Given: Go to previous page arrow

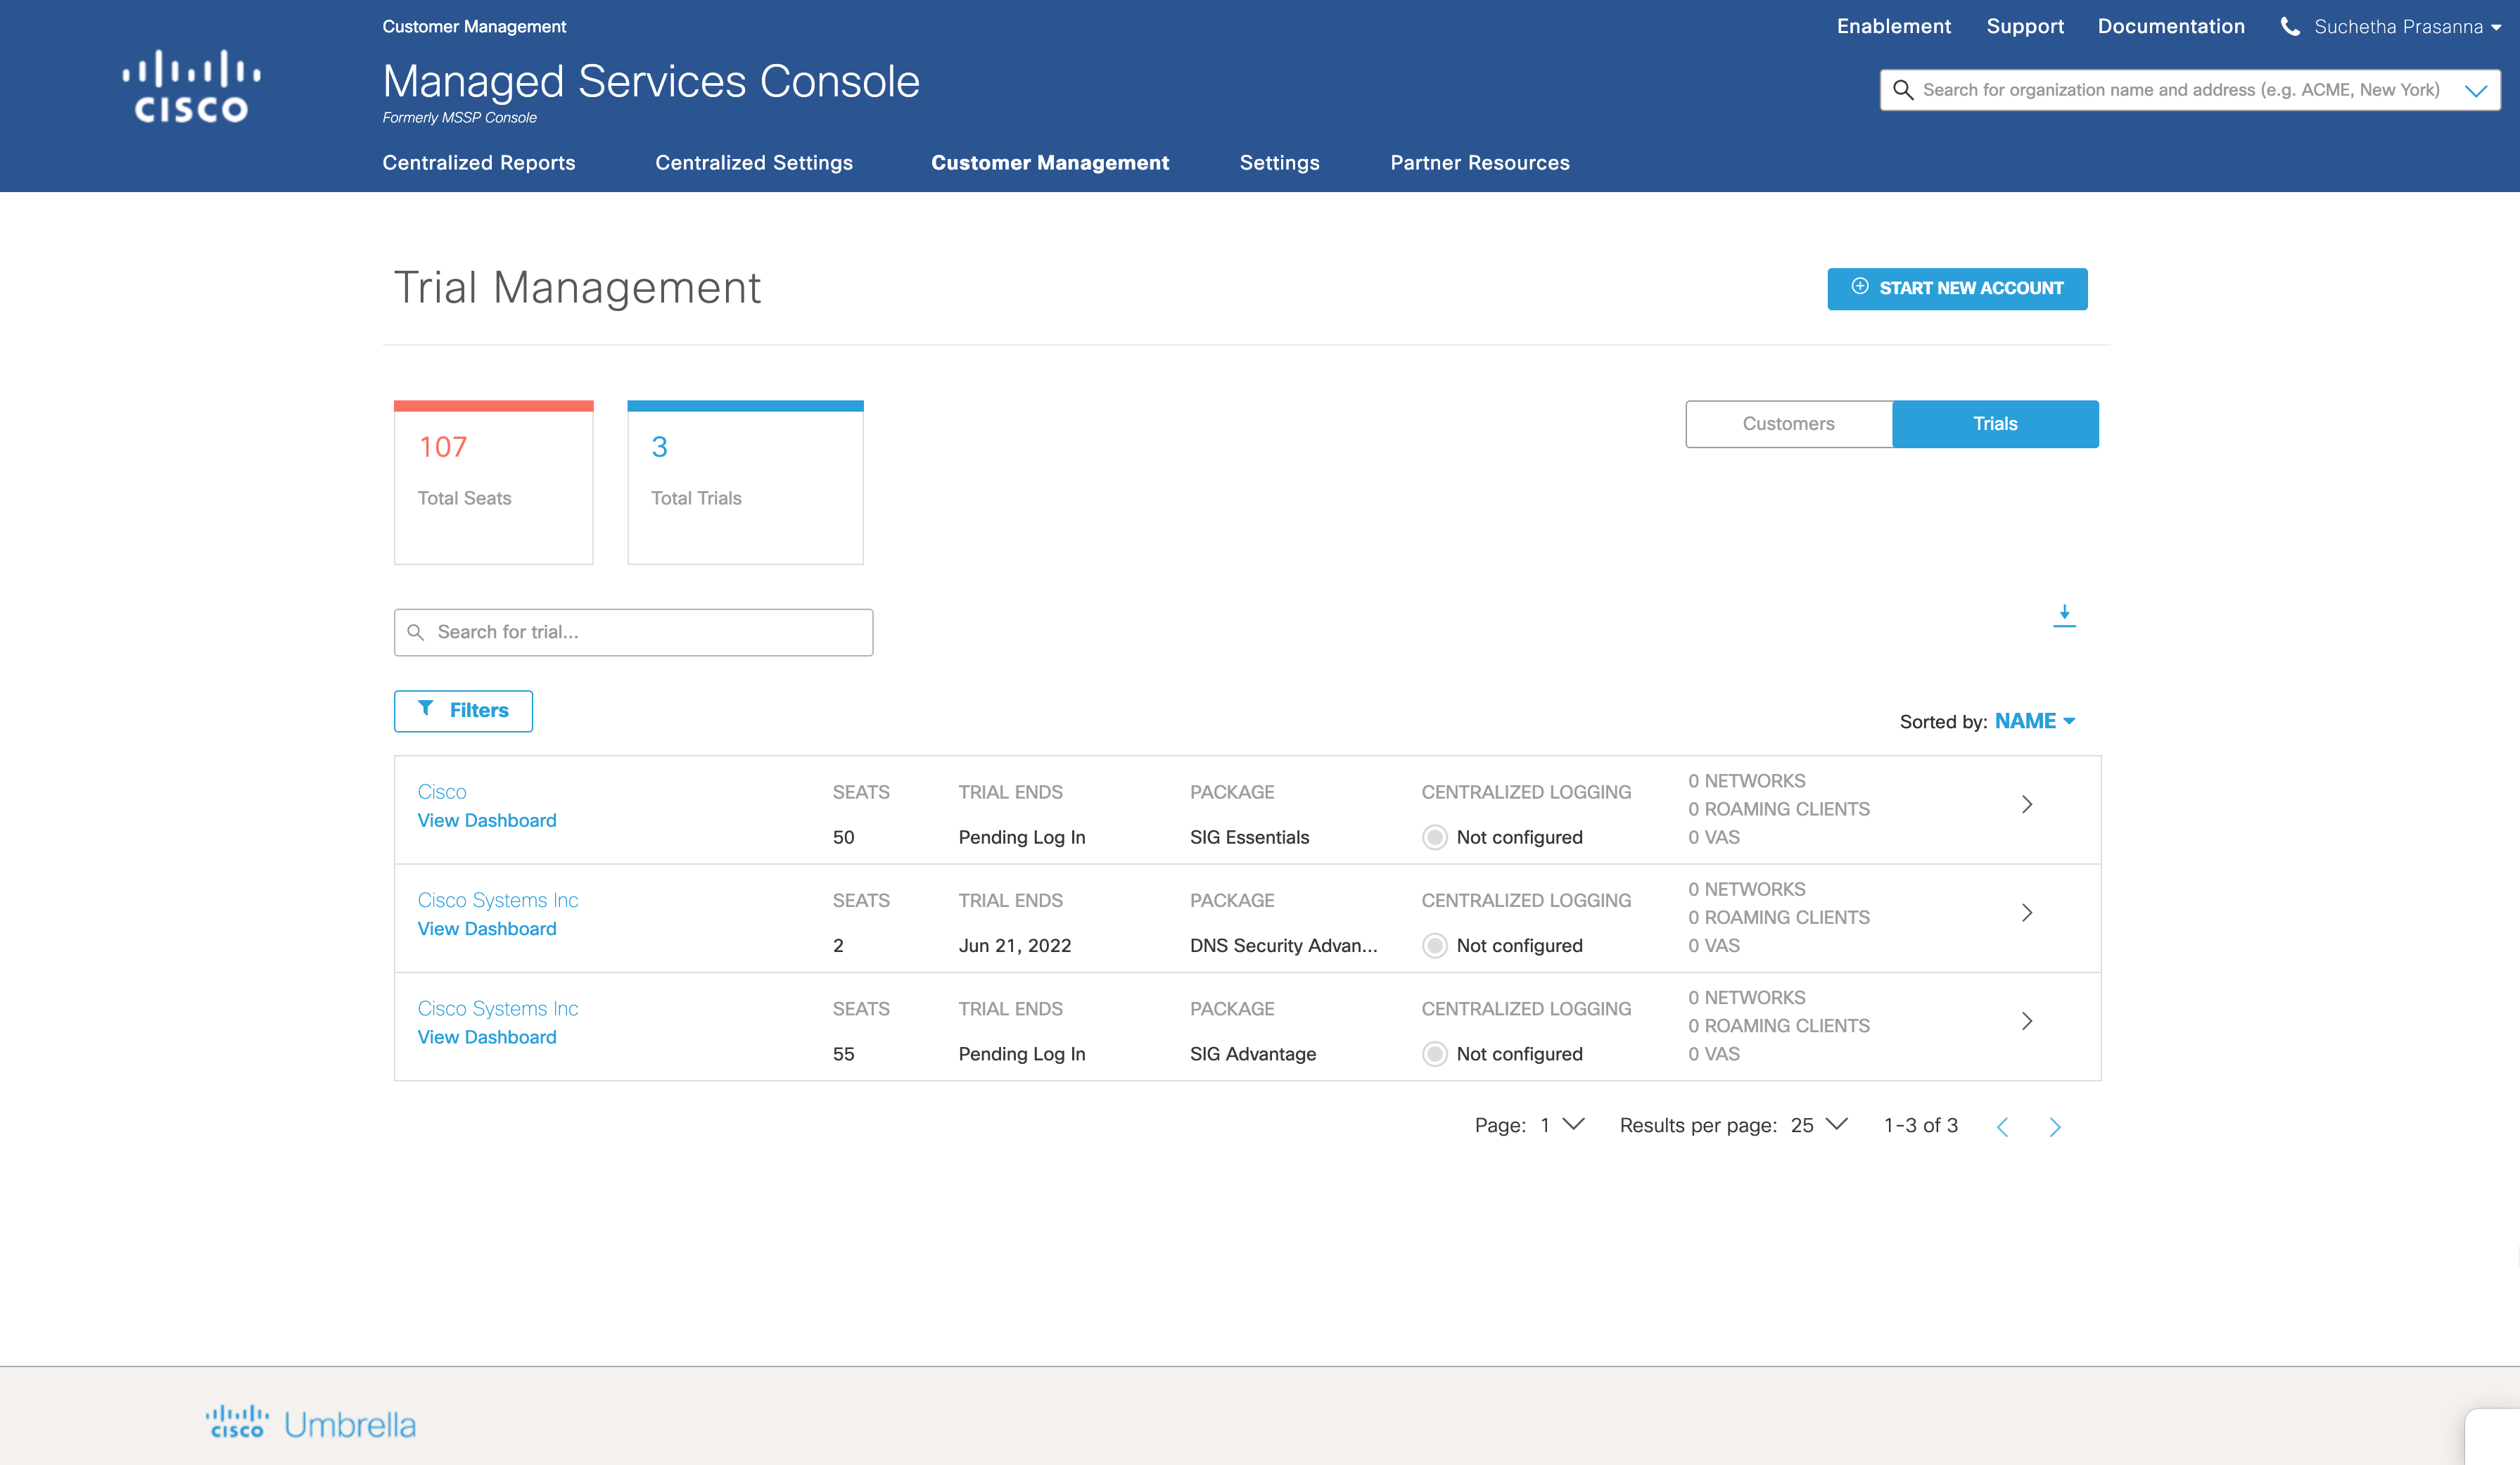Looking at the screenshot, I should (2002, 1127).
